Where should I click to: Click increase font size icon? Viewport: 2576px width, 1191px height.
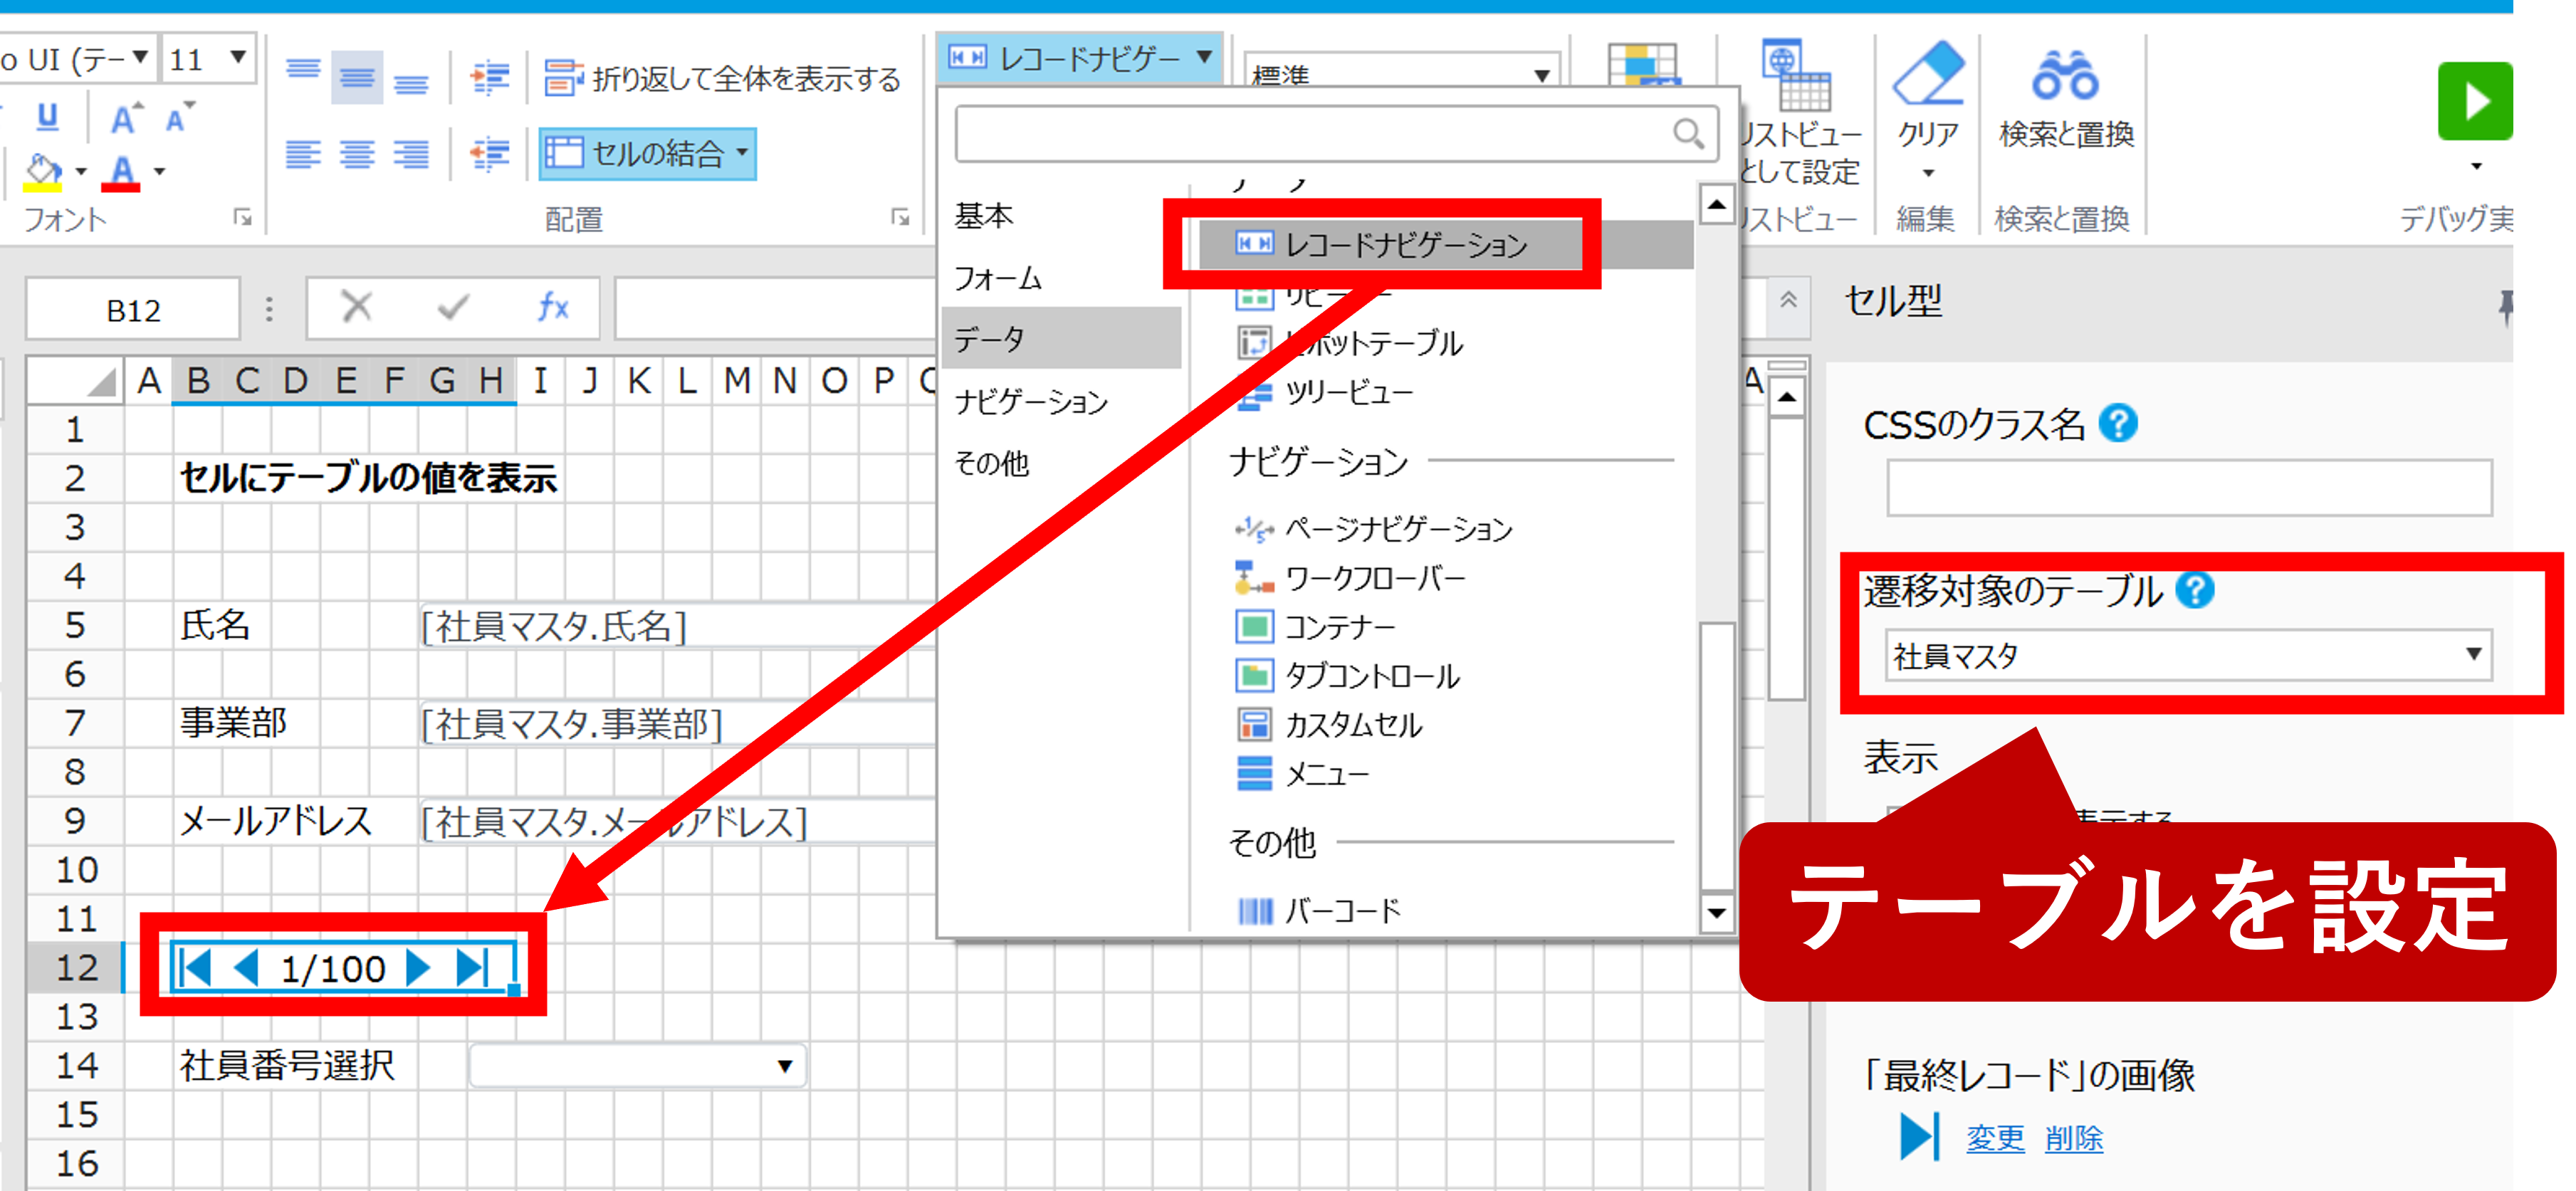[x=126, y=118]
